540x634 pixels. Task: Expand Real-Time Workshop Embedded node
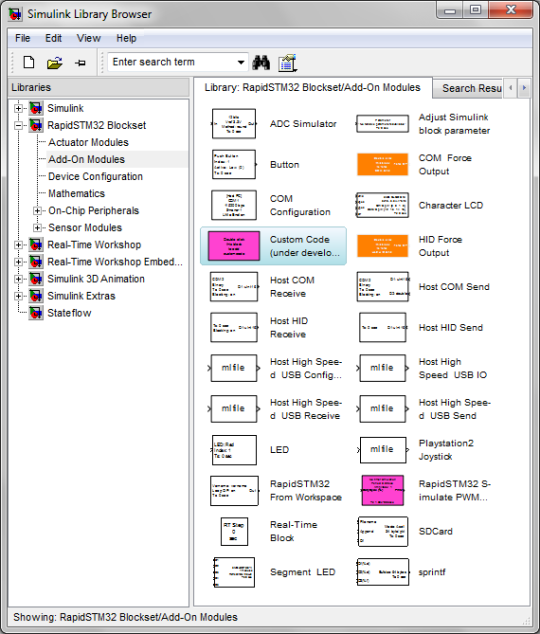click(x=18, y=262)
